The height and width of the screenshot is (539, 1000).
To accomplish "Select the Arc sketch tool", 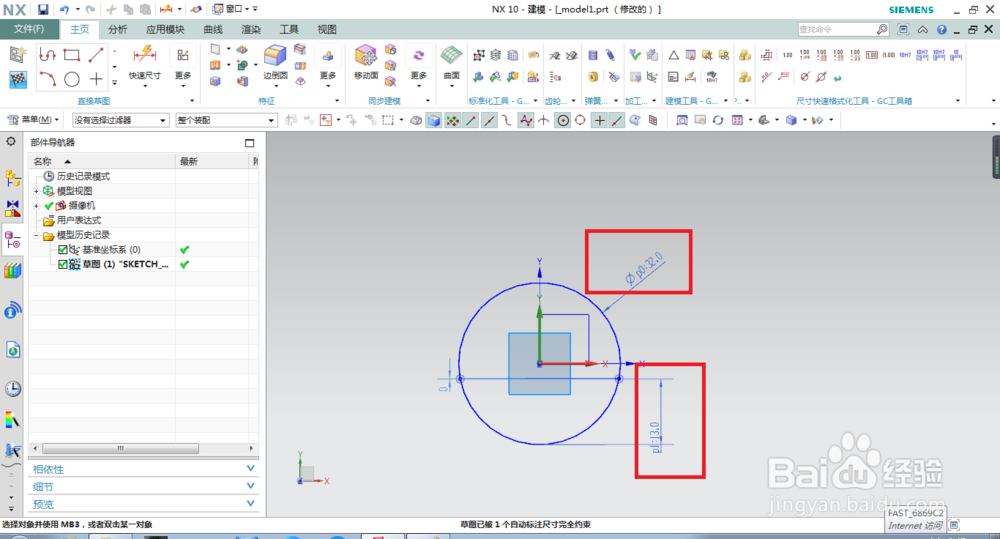I will point(47,79).
